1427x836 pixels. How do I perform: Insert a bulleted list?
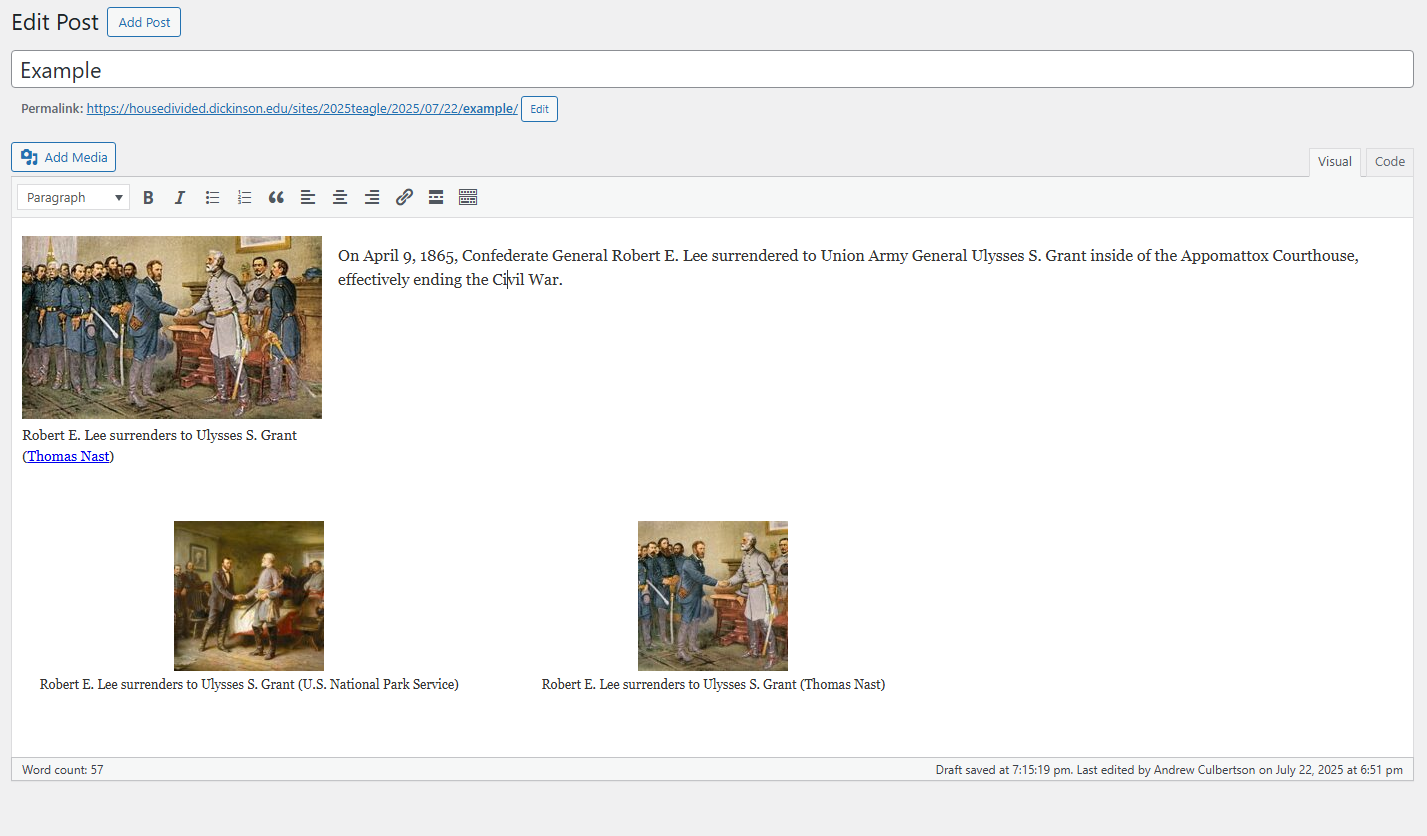click(x=212, y=197)
